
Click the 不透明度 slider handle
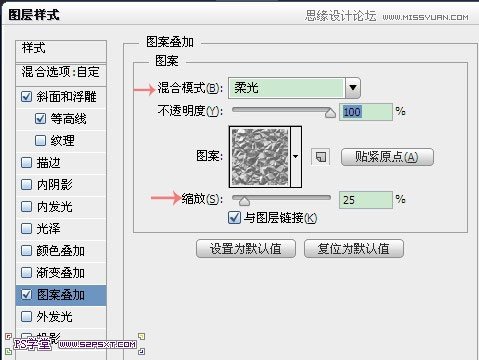pyautogui.click(x=330, y=113)
